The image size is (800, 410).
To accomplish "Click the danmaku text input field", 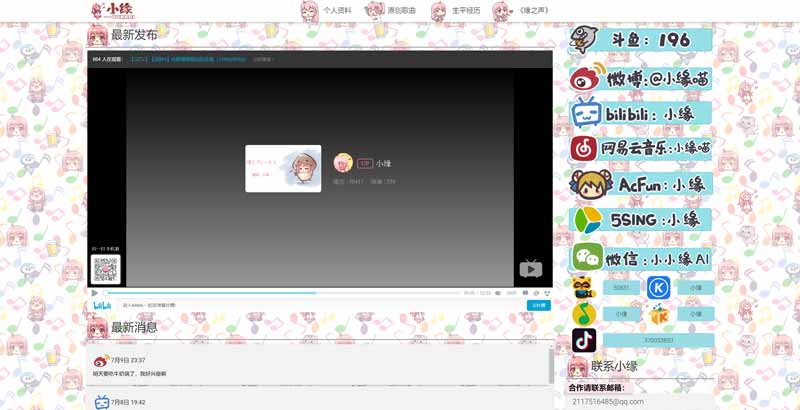I will point(323,305).
